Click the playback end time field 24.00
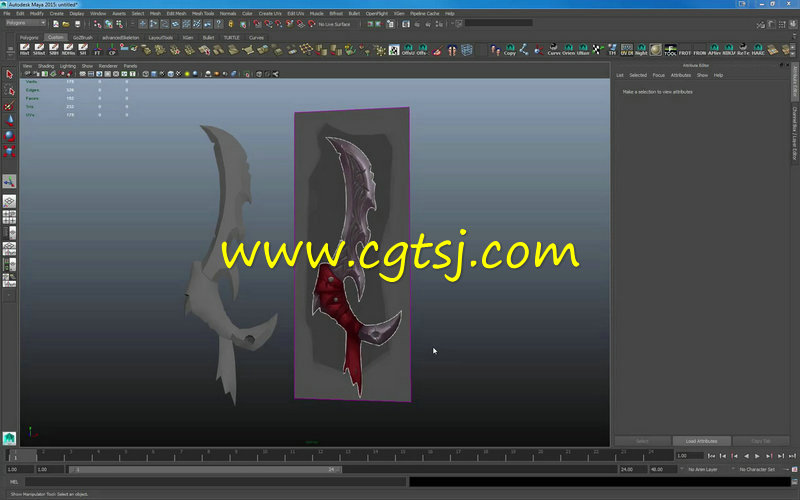The image size is (800, 500). click(632, 469)
